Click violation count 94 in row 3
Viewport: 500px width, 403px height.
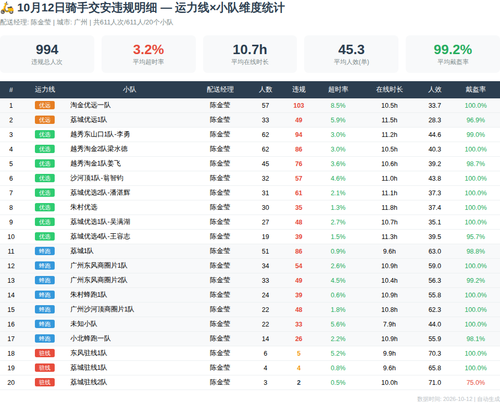tap(299, 135)
